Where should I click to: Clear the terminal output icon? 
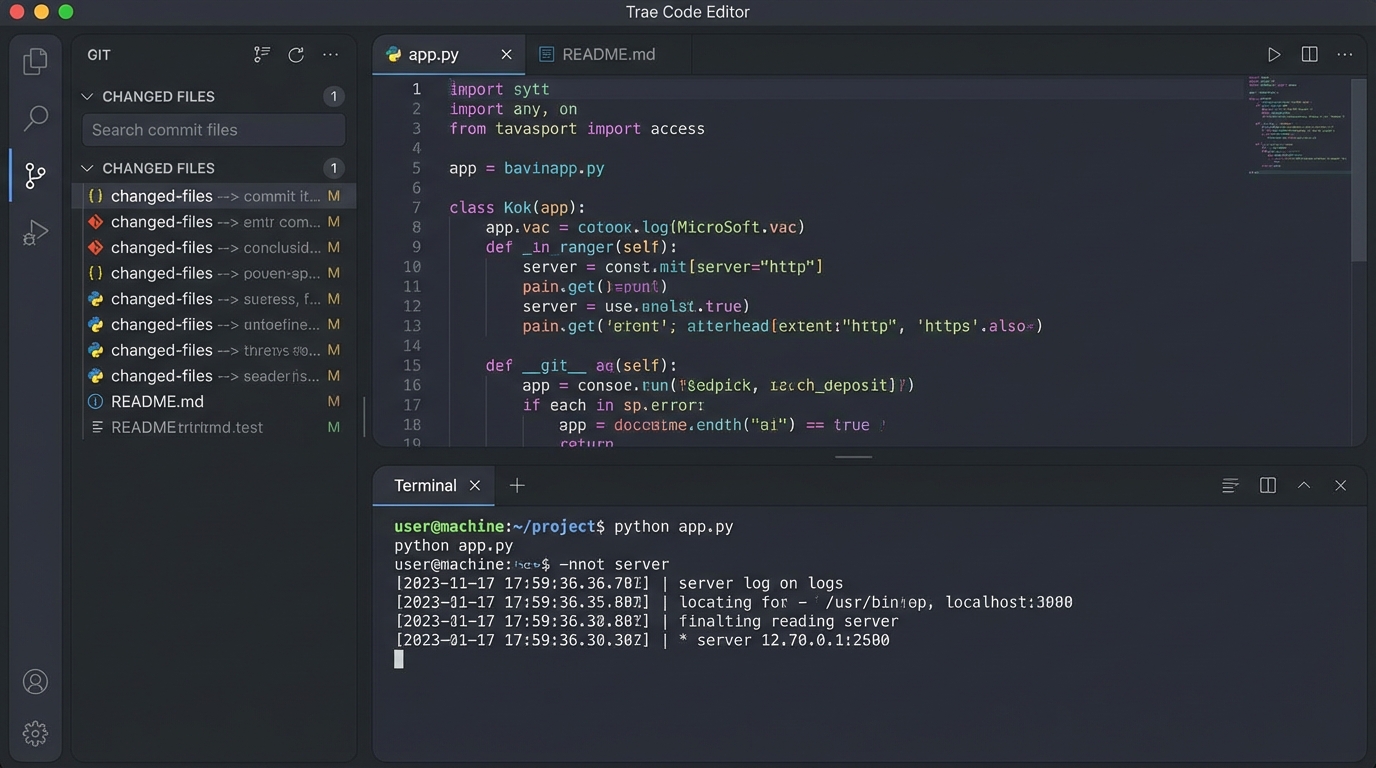click(1229, 485)
